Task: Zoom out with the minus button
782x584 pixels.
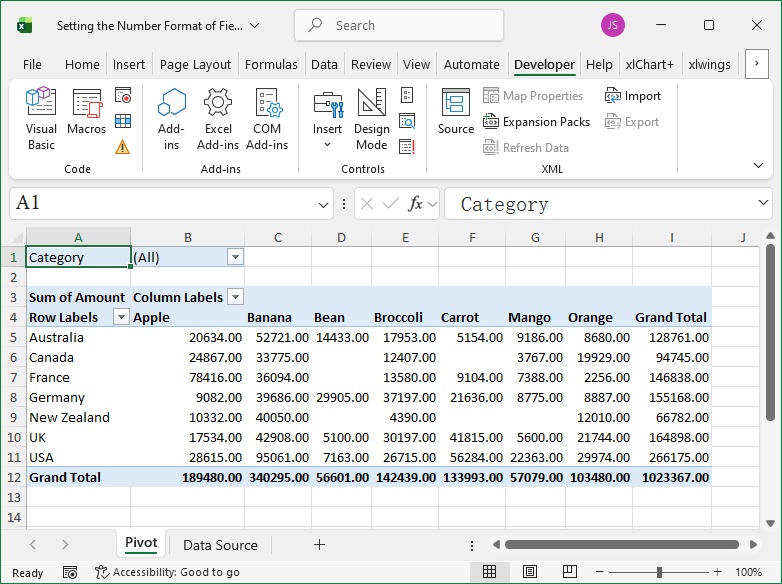Action: (599, 572)
